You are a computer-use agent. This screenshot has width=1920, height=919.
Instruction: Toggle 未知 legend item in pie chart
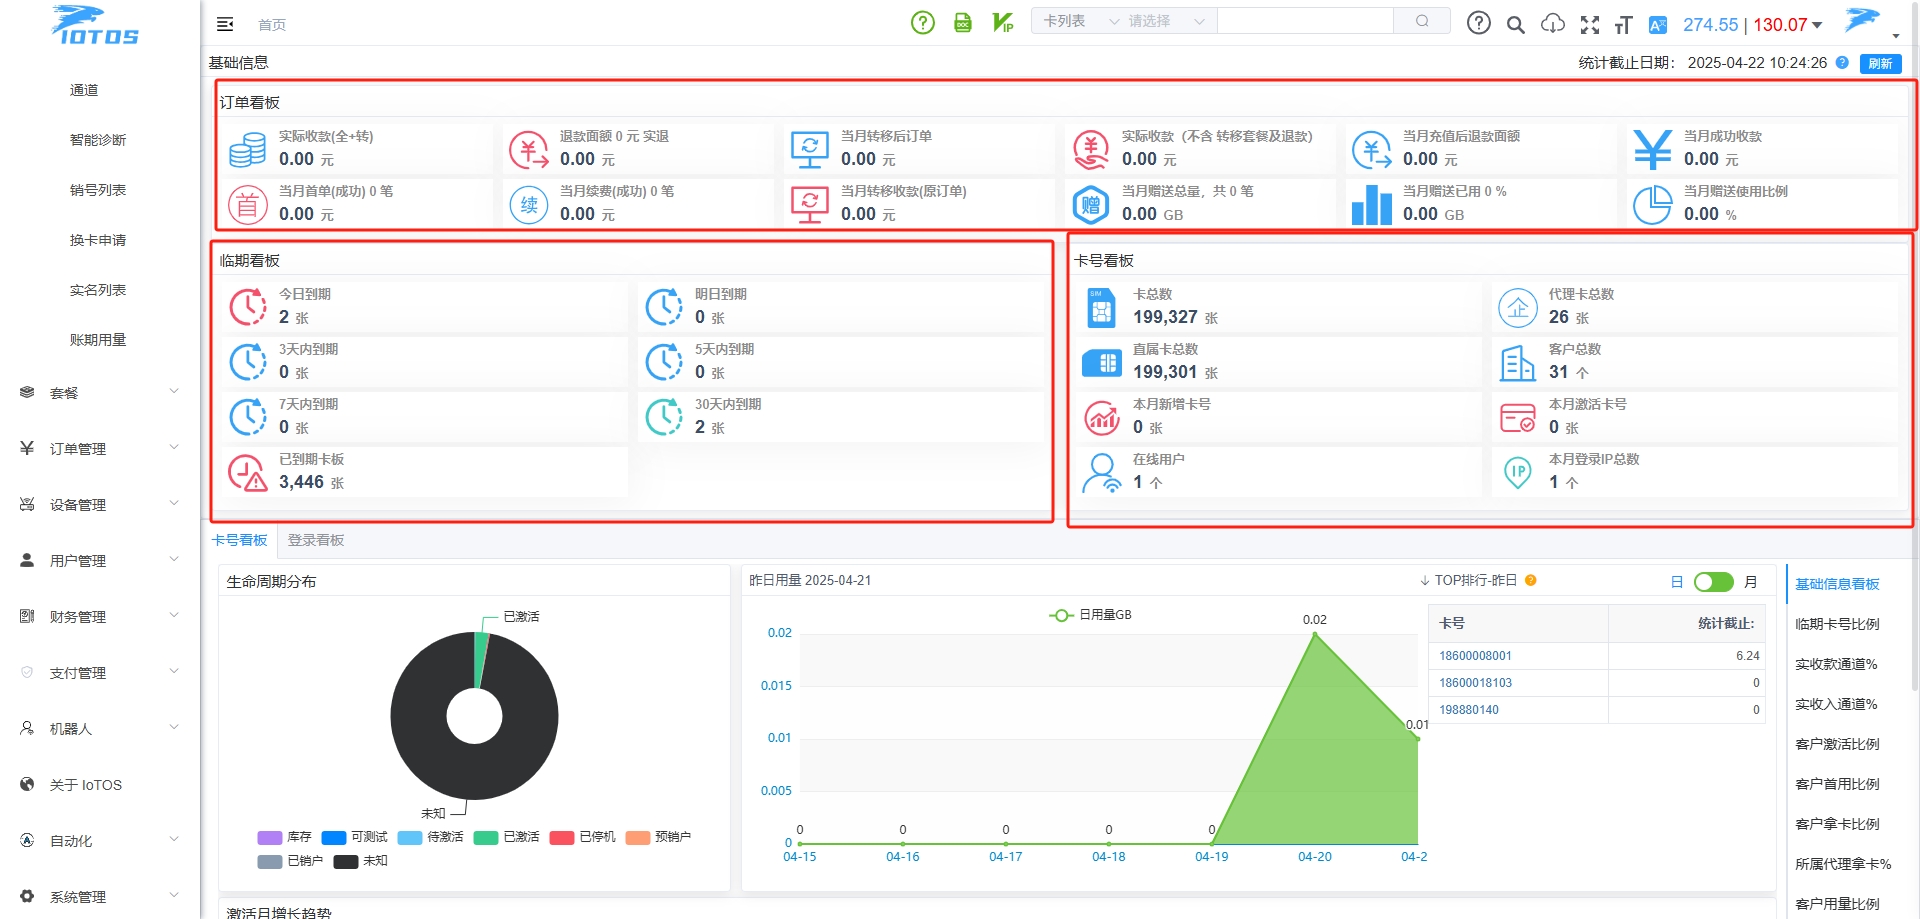point(361,861)
